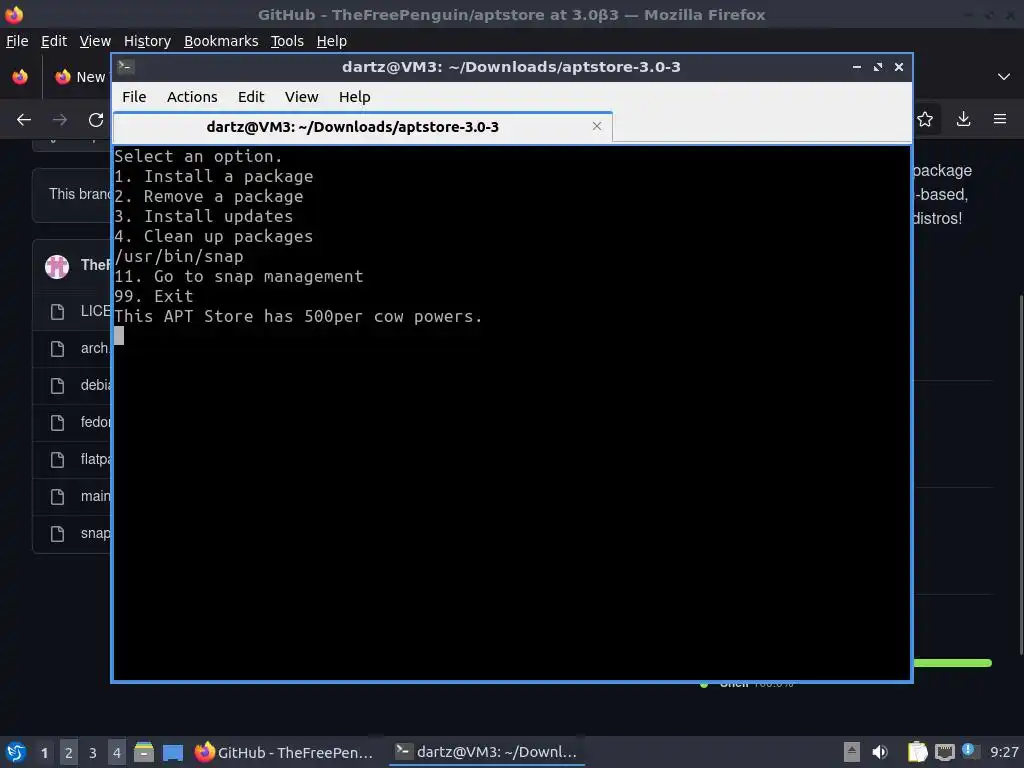Click the "1. Install a package" terminal line
The width and height of the screenshot is (1024, 768).
214,176
